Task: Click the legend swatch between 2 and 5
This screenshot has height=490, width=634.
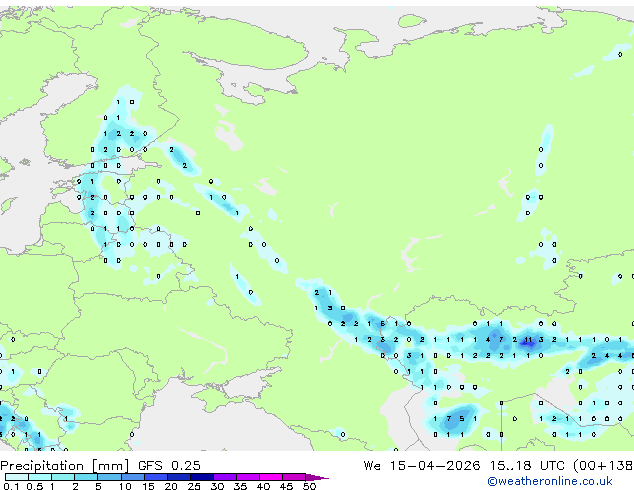Action: (86, 477)
